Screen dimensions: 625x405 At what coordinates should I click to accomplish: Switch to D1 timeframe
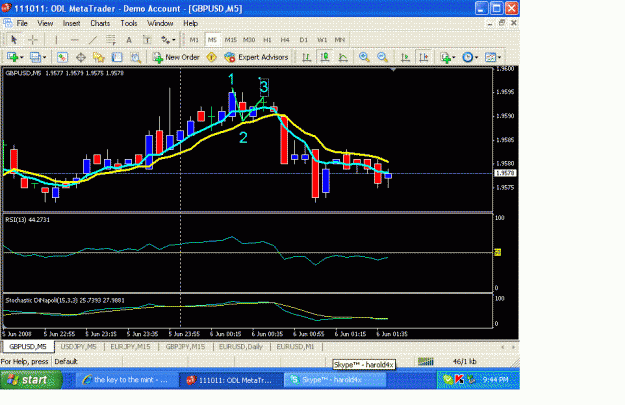(x=303, y=39)
